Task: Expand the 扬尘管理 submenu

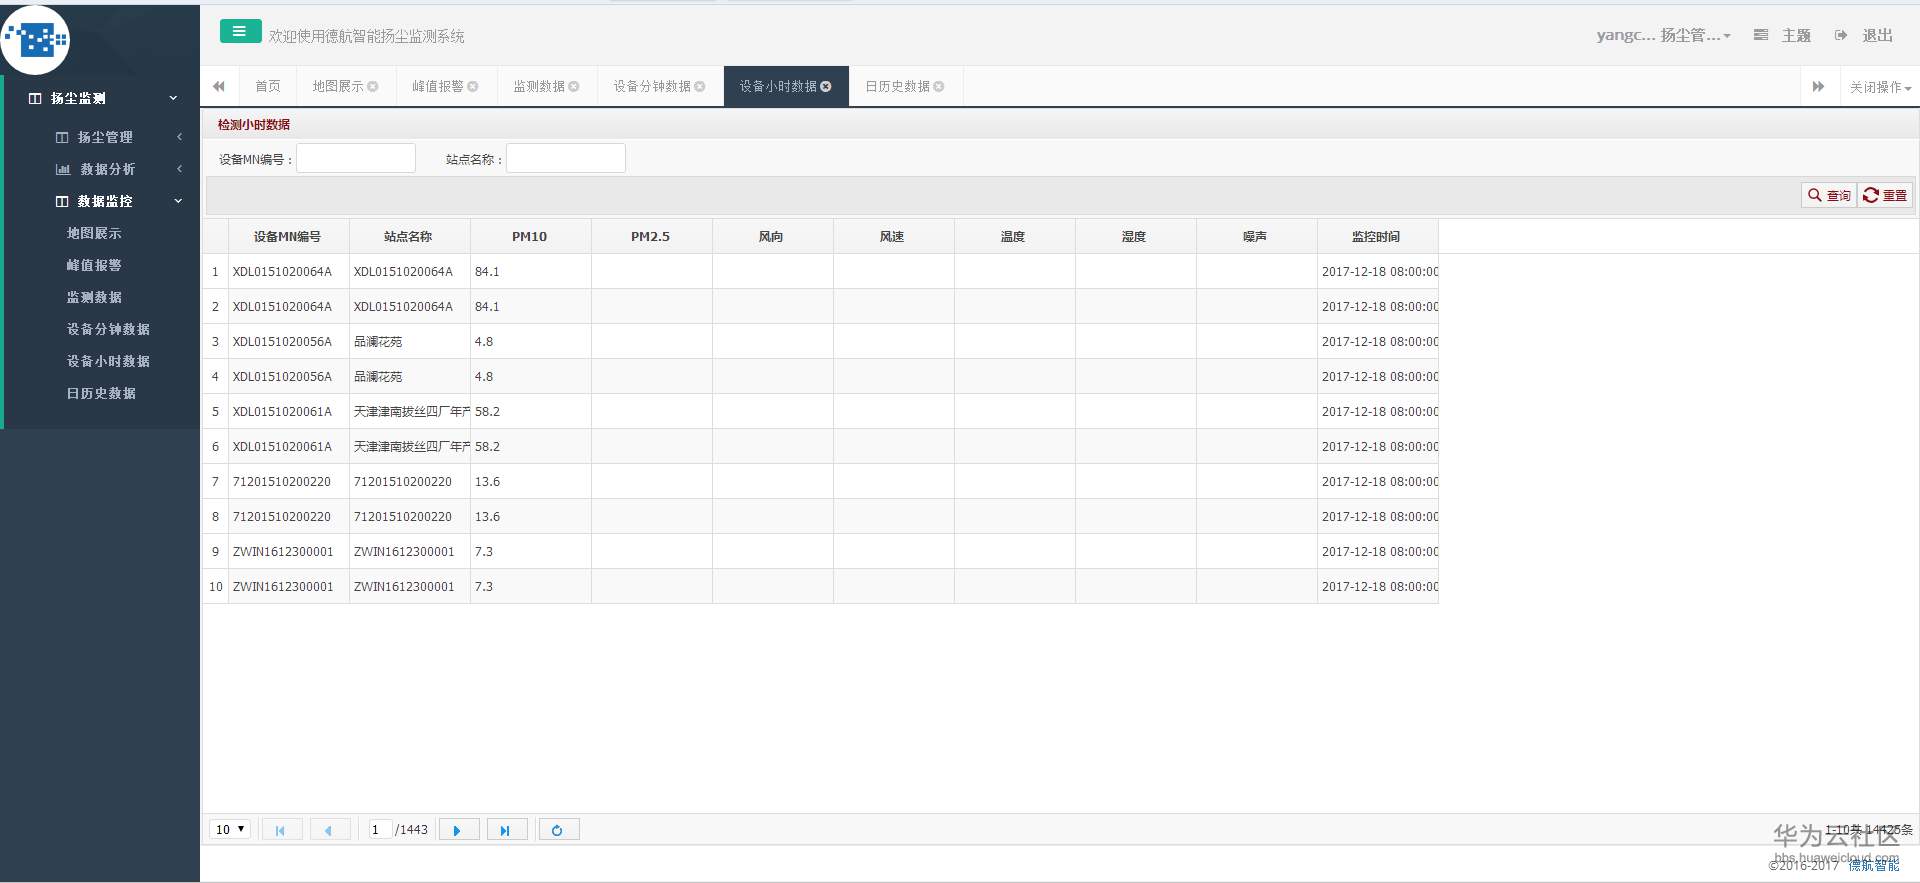Action: (179, 137)
